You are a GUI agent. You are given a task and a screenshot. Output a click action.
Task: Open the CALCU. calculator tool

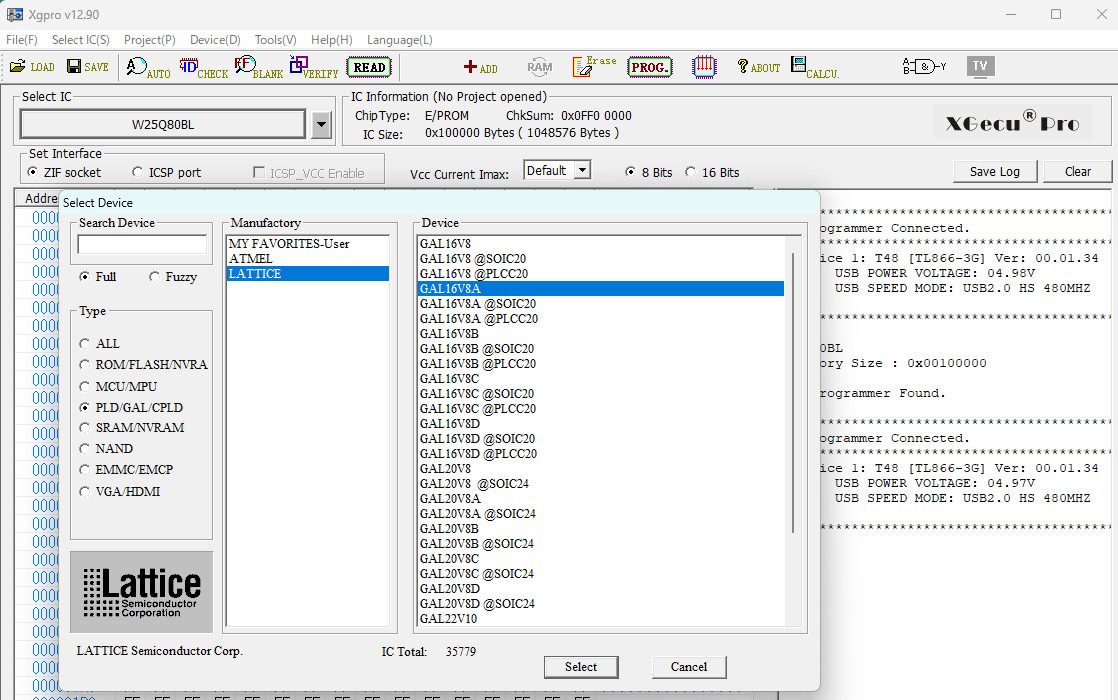coord(815,67)
